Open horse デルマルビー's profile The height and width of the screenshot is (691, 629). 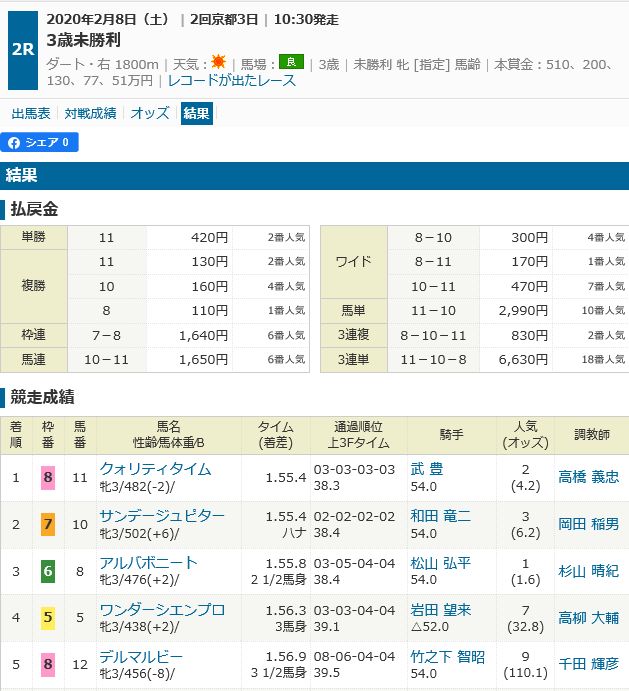coord(141,656)
